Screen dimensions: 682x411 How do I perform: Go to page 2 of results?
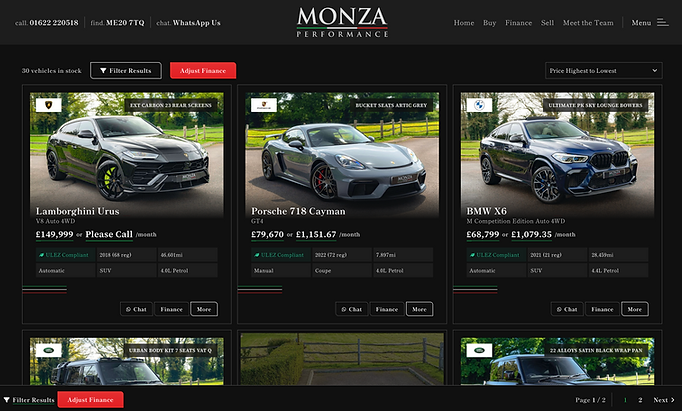click(x=640, y=400)
